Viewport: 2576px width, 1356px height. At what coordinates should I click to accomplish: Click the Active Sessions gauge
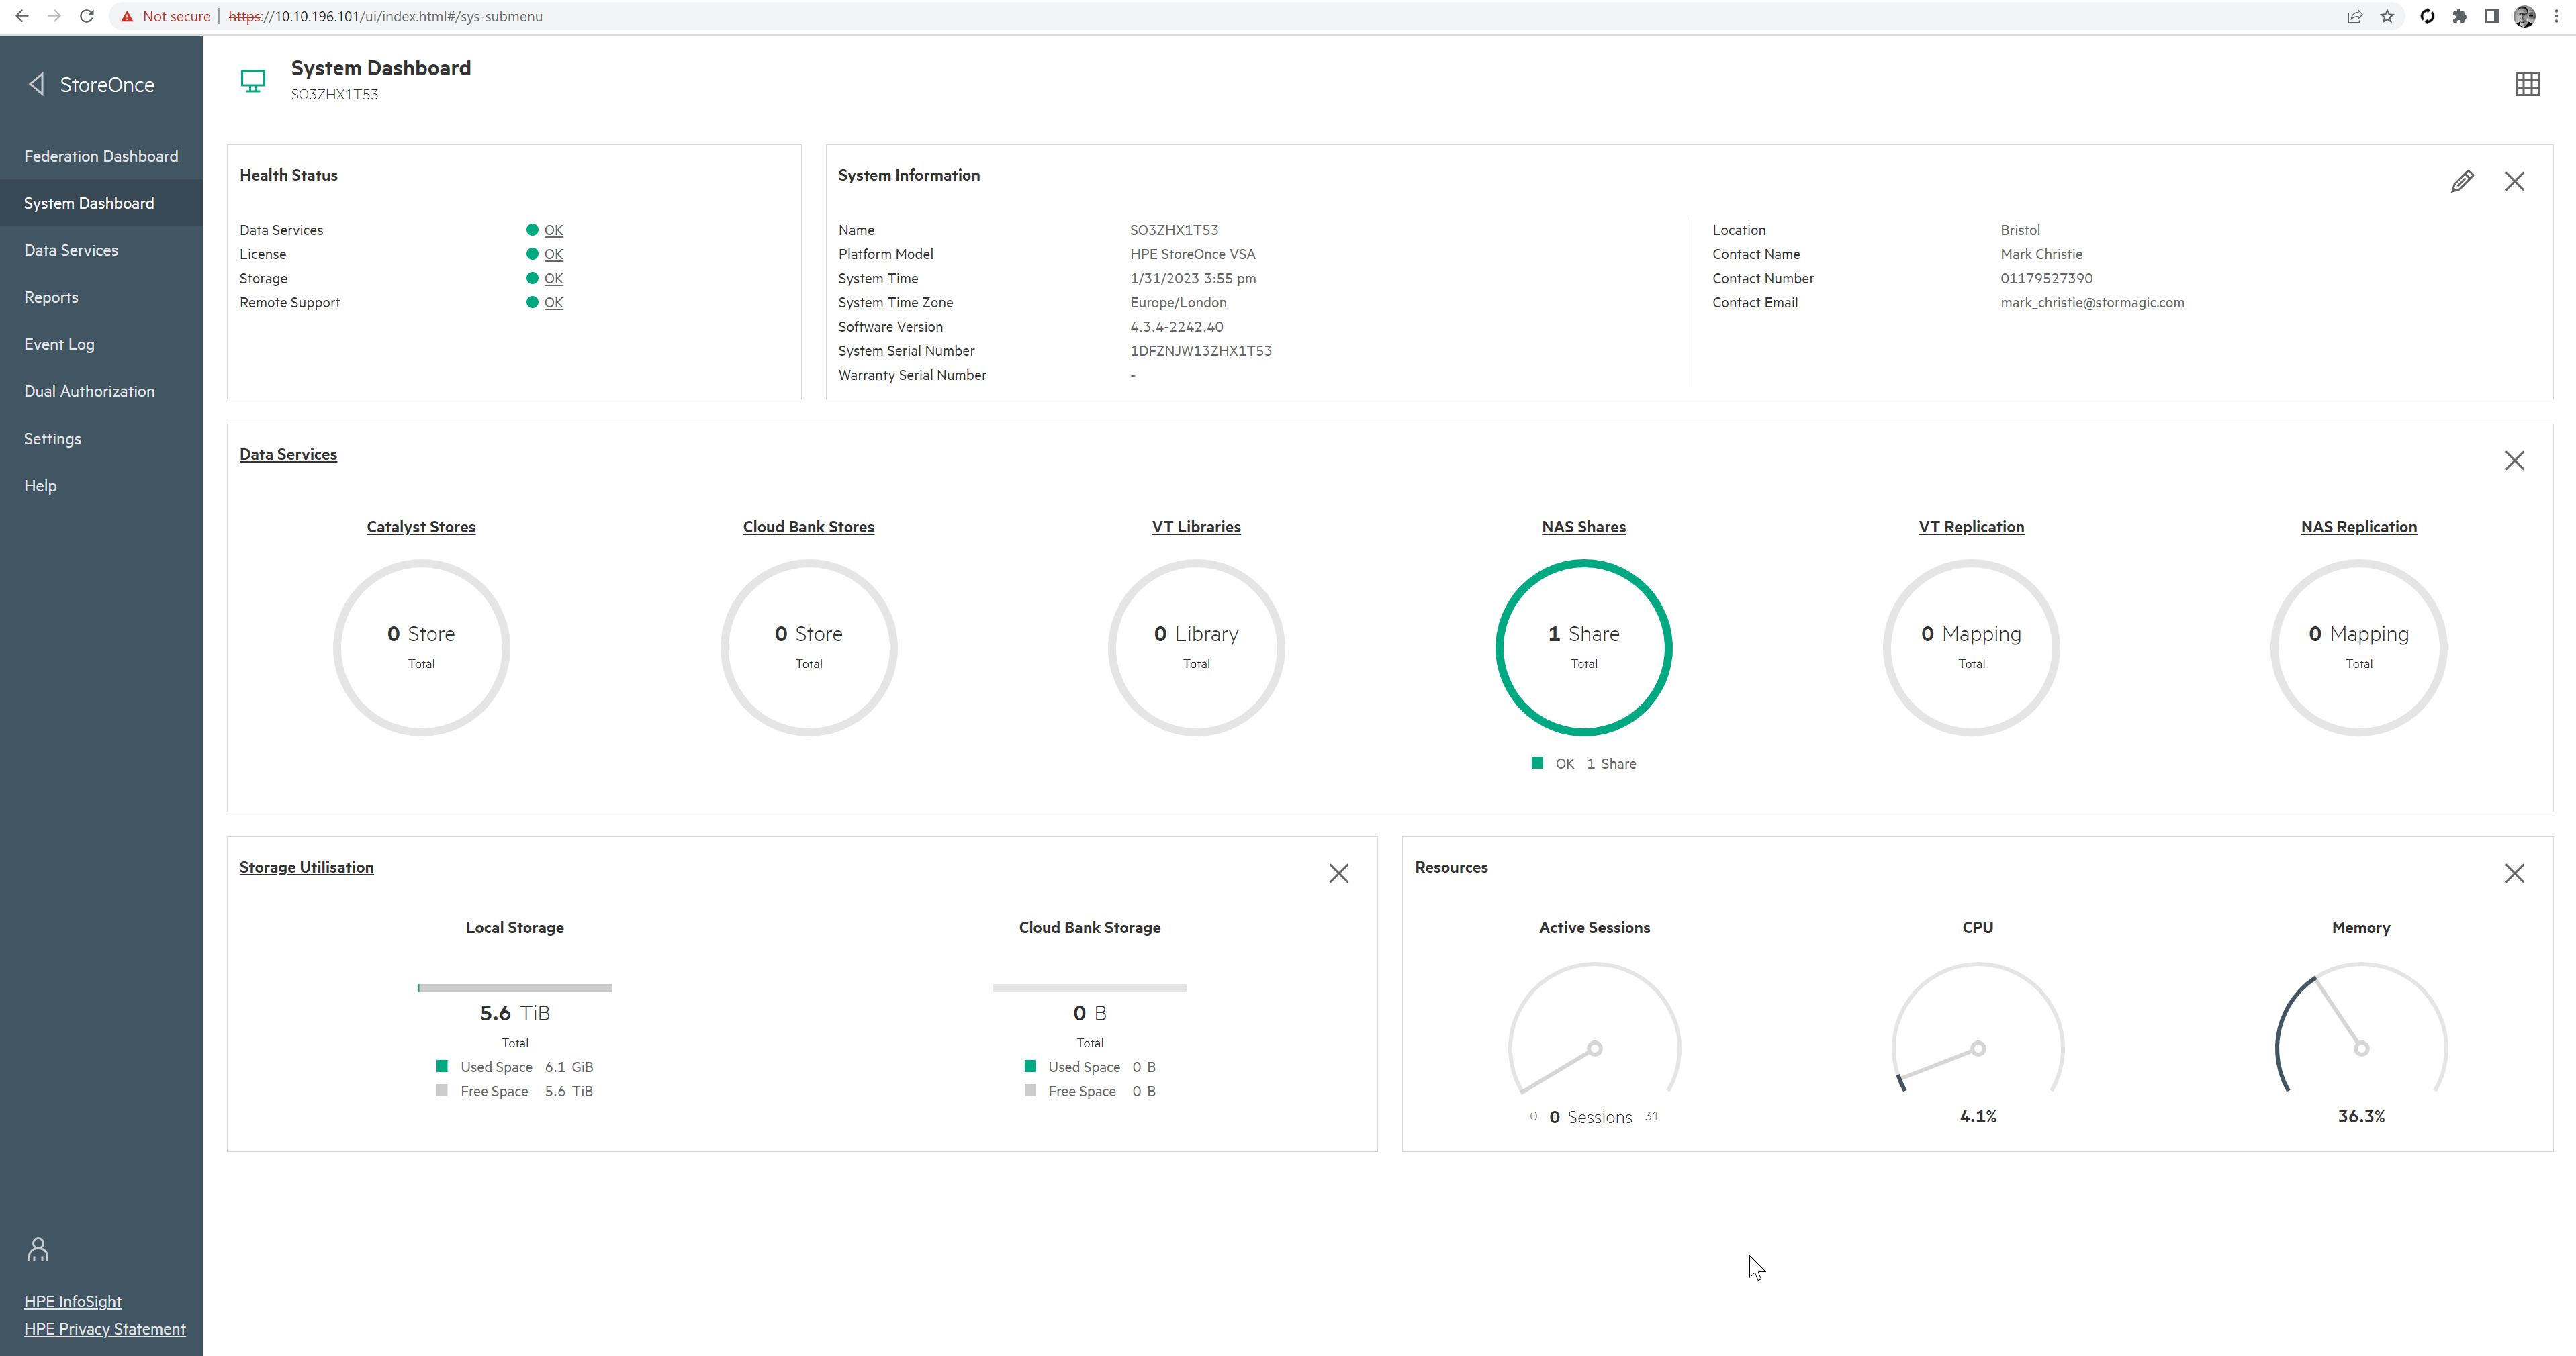(1595, 1027)
